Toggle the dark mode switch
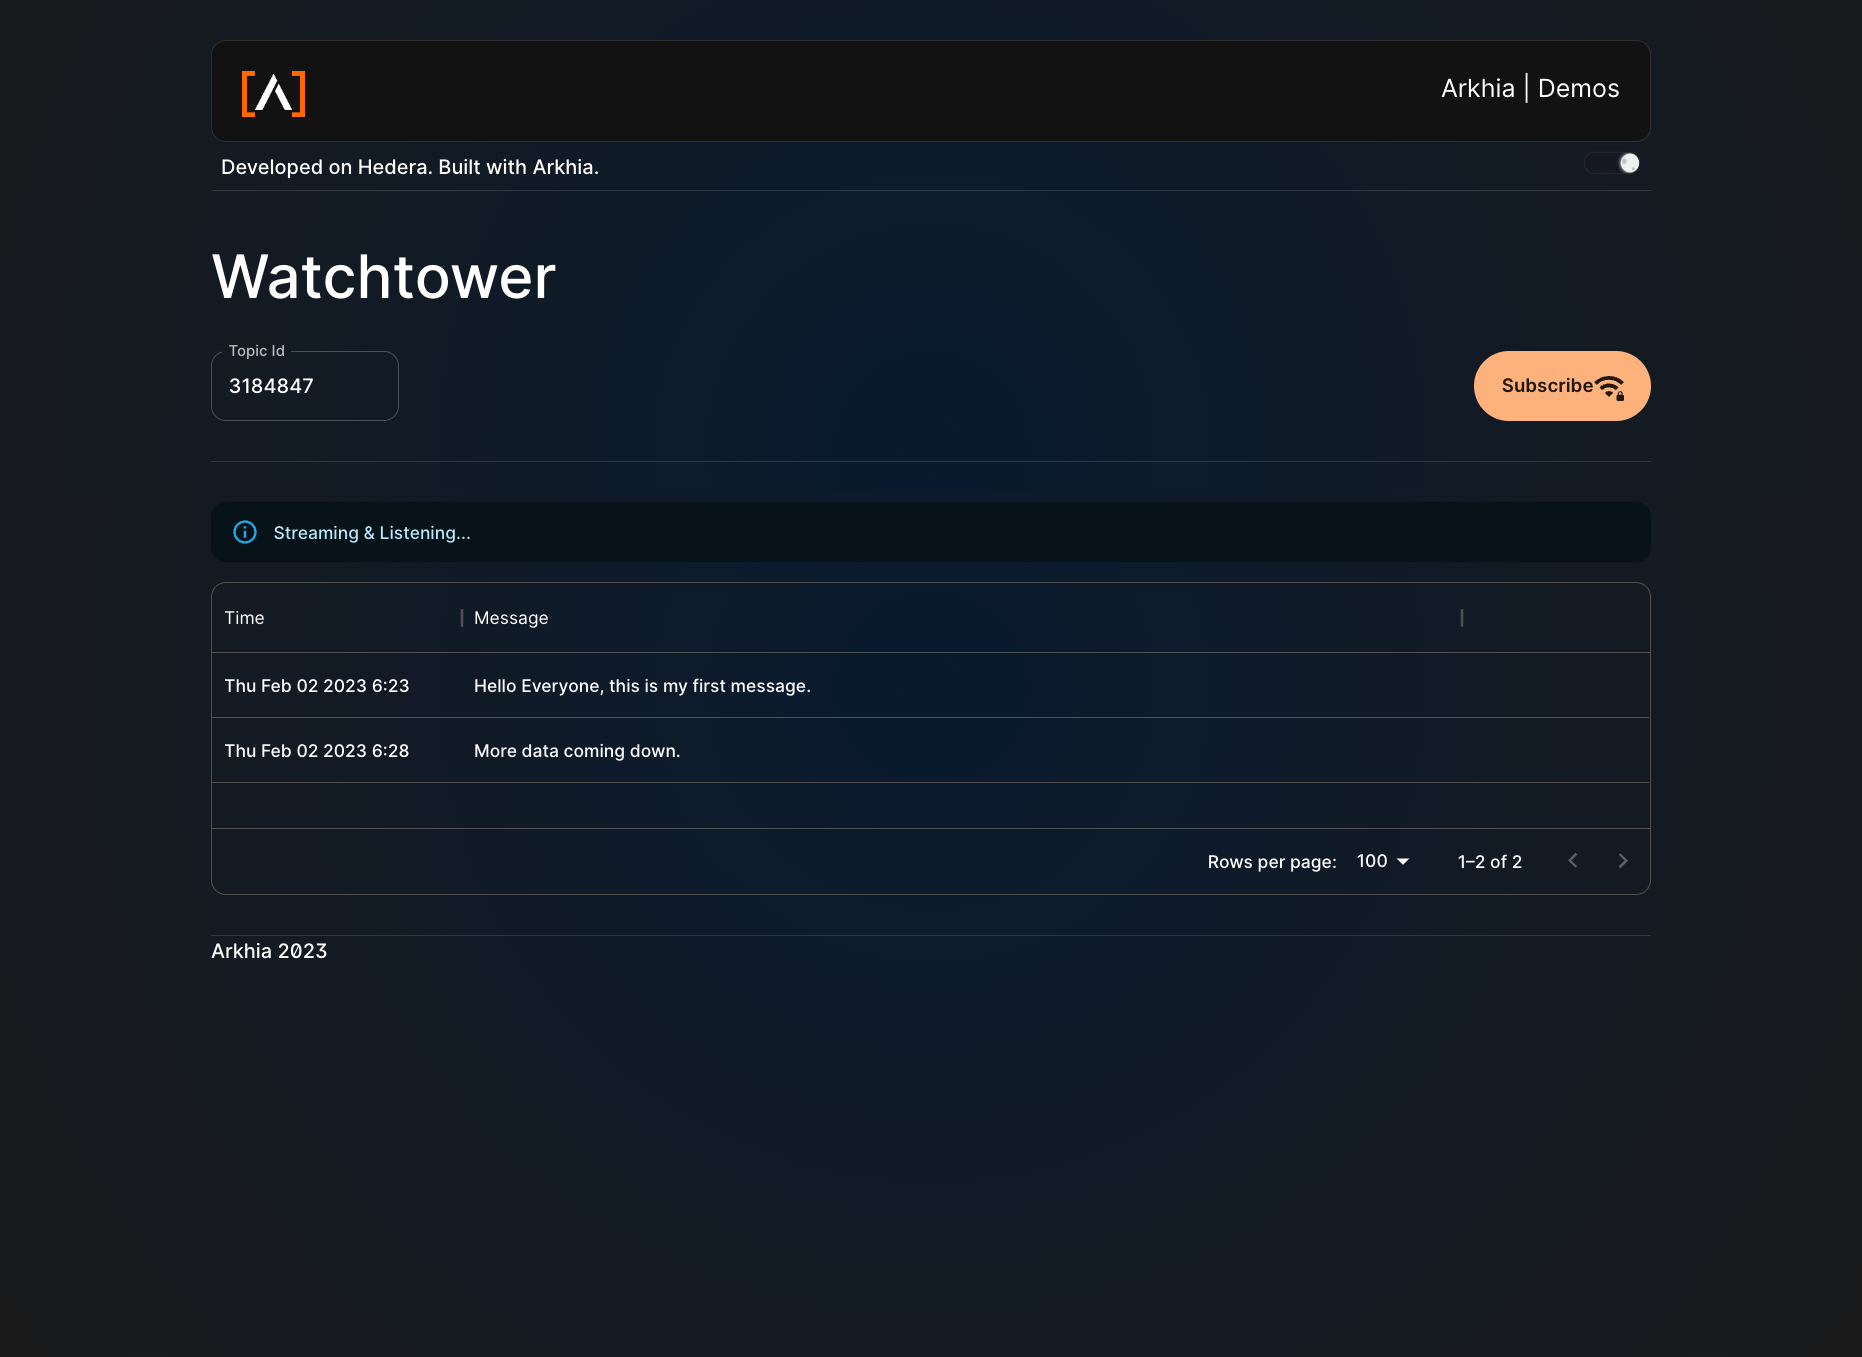Screen dimensions: 1862x1357 tap(1612, 163)
